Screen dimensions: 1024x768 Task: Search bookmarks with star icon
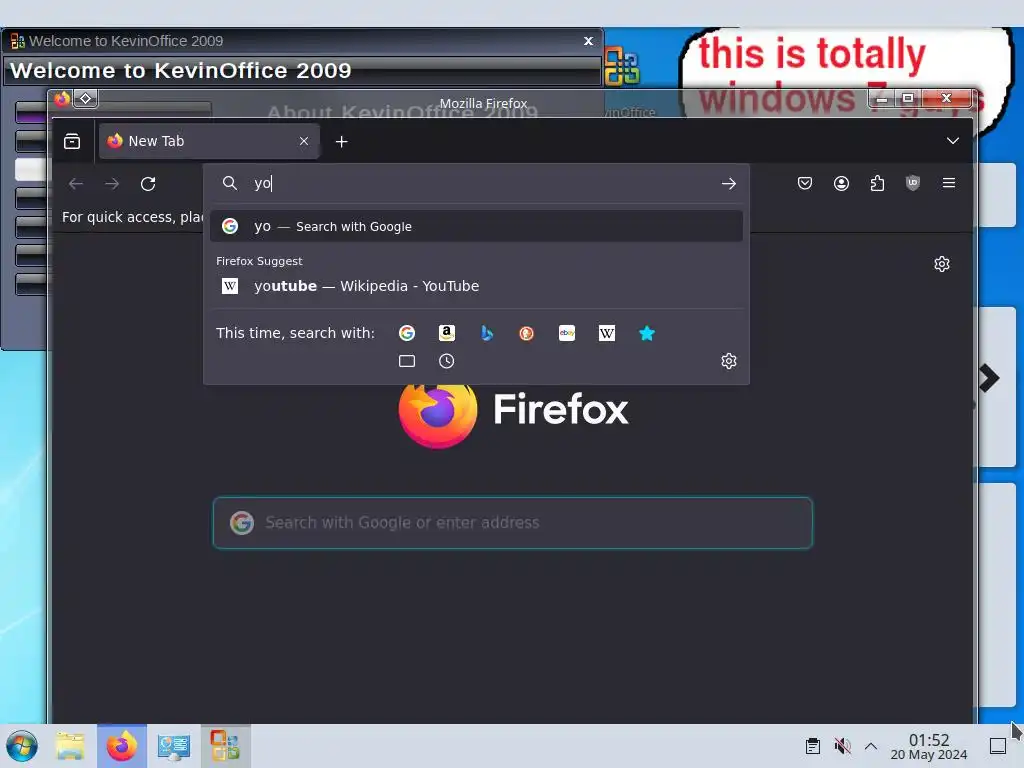(647, 333)
